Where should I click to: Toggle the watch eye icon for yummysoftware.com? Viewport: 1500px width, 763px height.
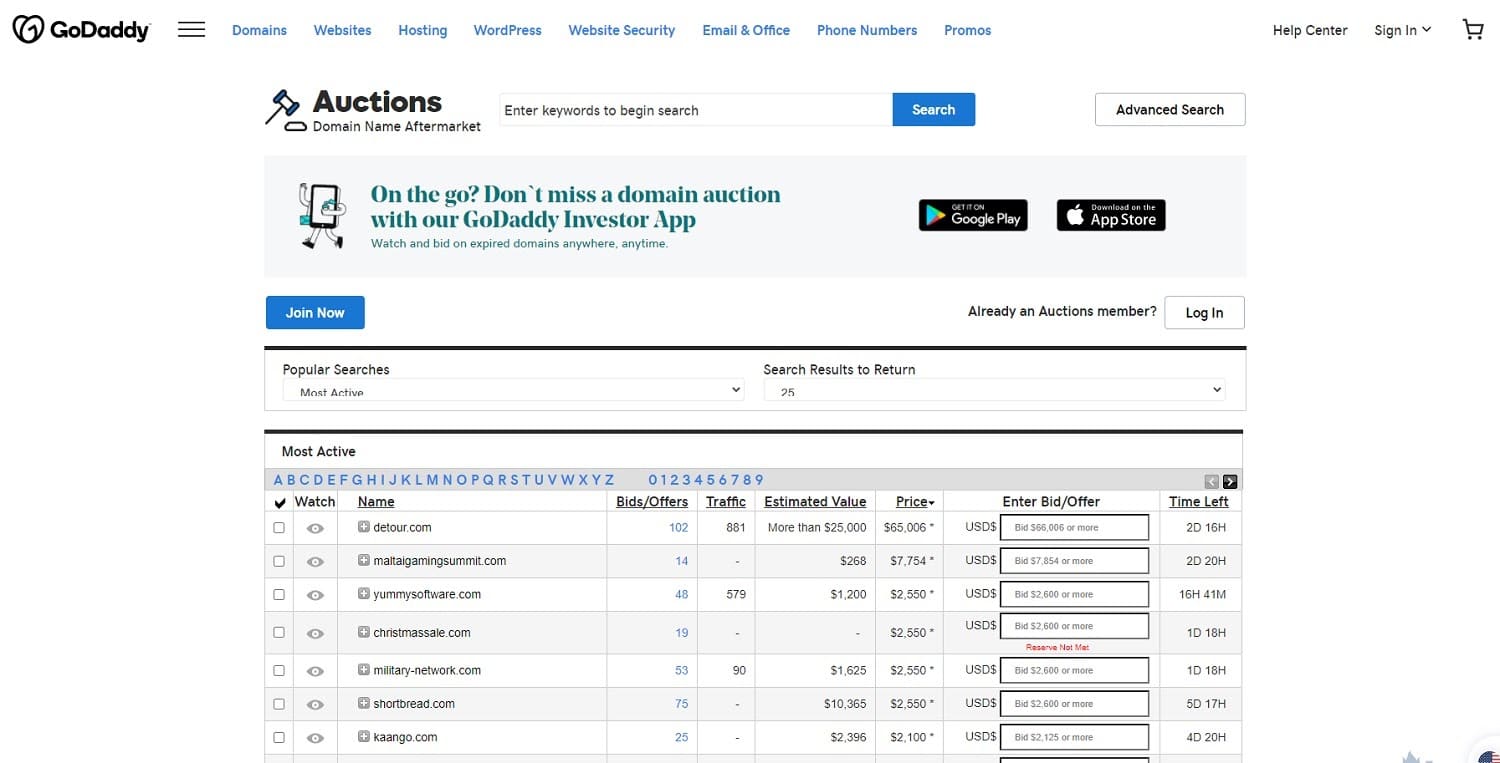(315, 594)
